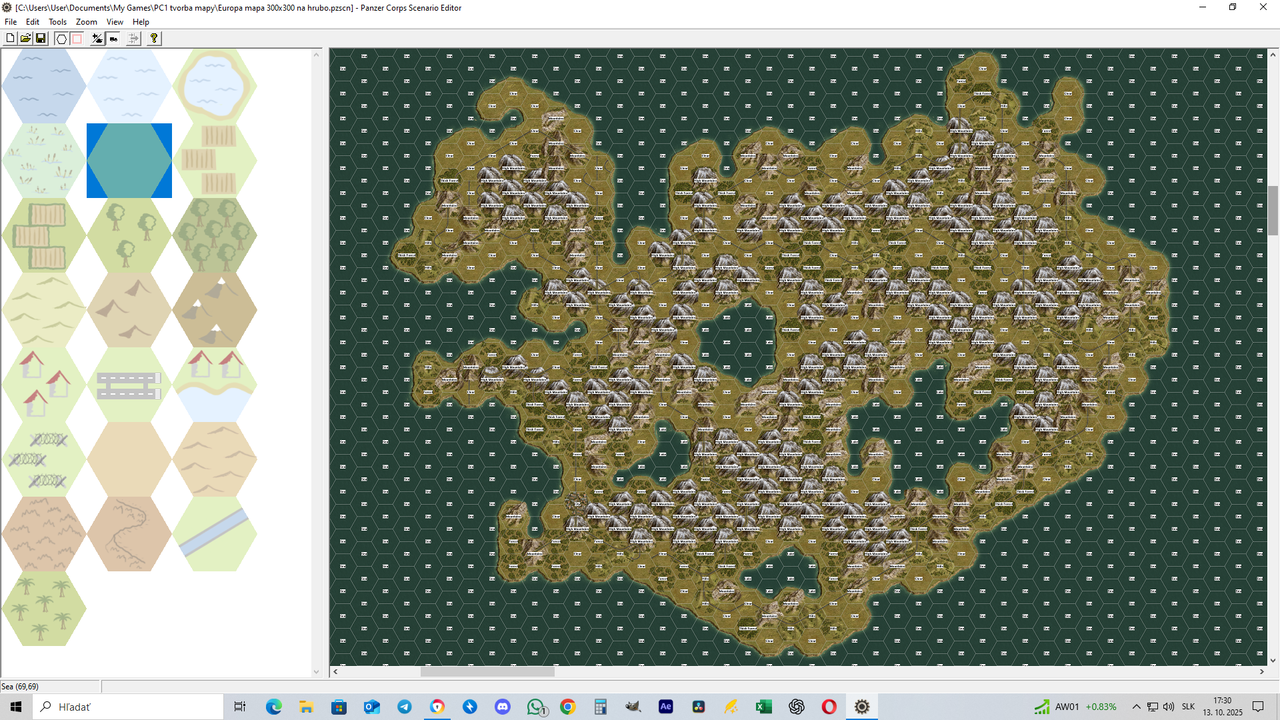Click terrain palette scrollbar down arrow

coord(319,672)
